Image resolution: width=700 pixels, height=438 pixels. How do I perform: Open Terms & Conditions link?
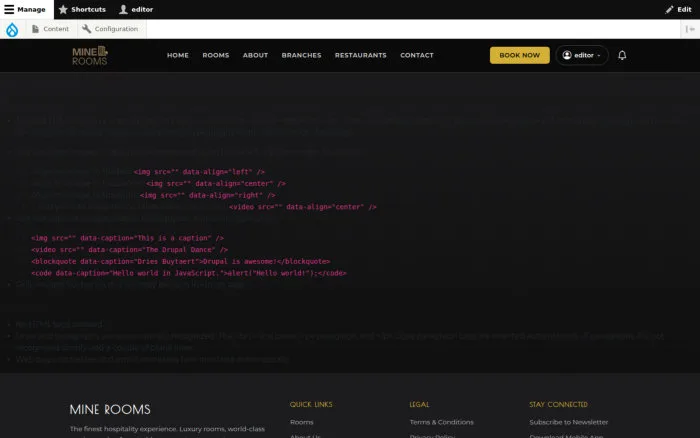pos(442,422)
